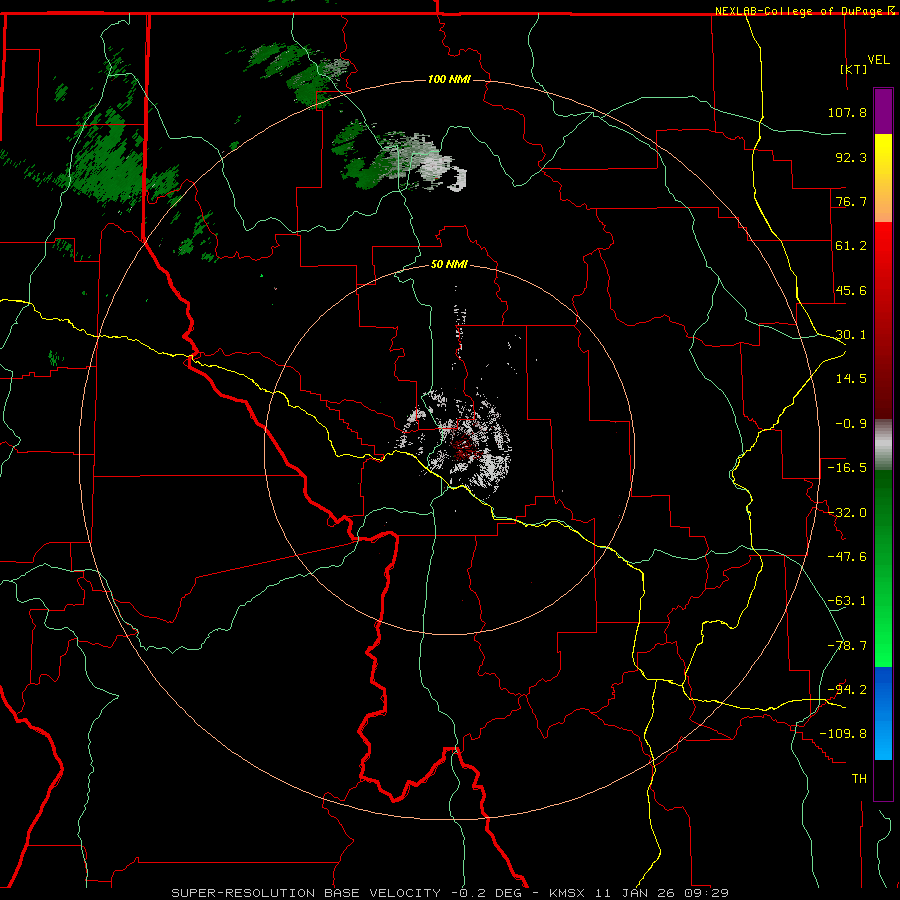Click the purple segment of the color bar
The image size is (900, 900).
point(883,111)
